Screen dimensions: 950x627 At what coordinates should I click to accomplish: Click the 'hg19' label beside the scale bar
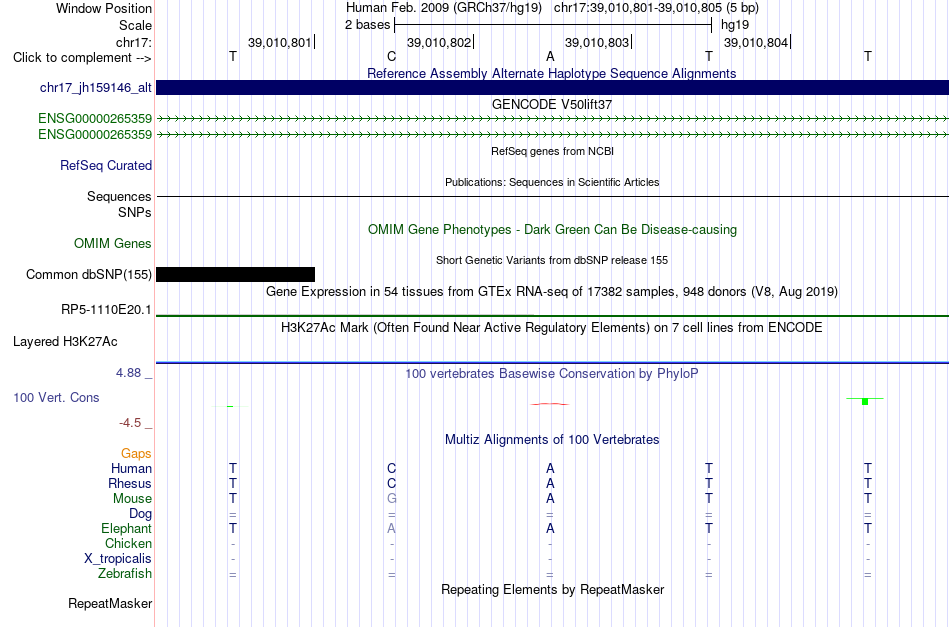(x=735, y=25)
